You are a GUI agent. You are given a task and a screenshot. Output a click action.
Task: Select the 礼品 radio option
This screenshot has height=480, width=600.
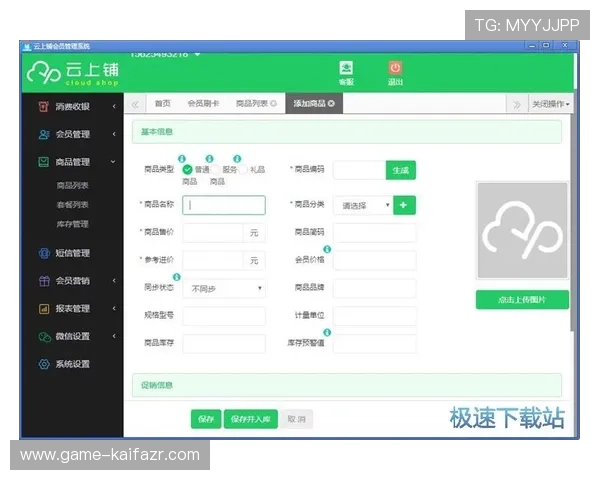243,170
